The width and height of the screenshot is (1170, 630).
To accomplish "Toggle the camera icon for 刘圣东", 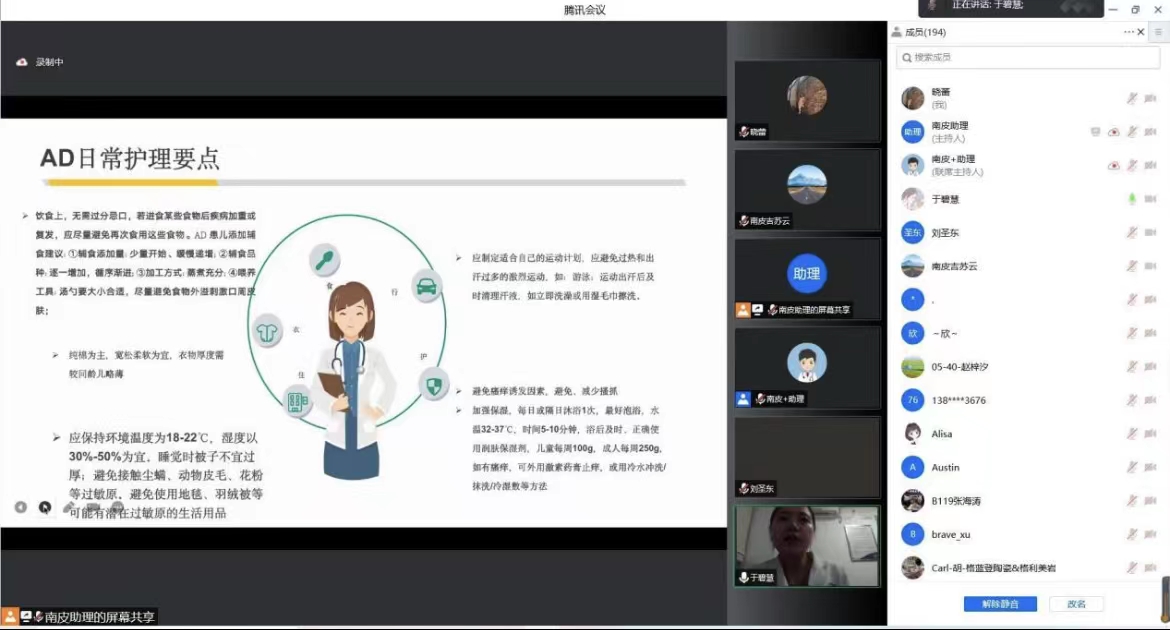I will coord(1150,233).
